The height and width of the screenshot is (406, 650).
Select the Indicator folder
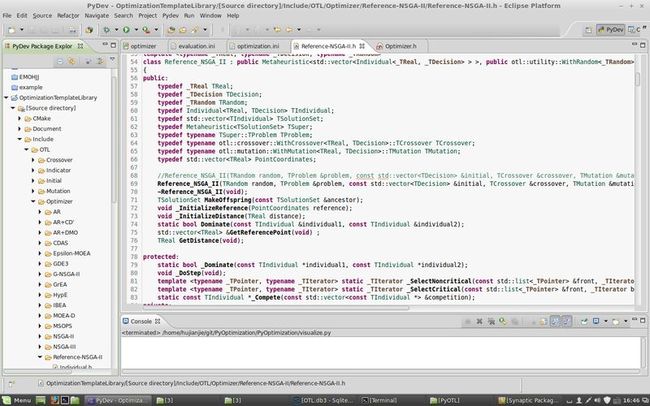tap(58, 170)
